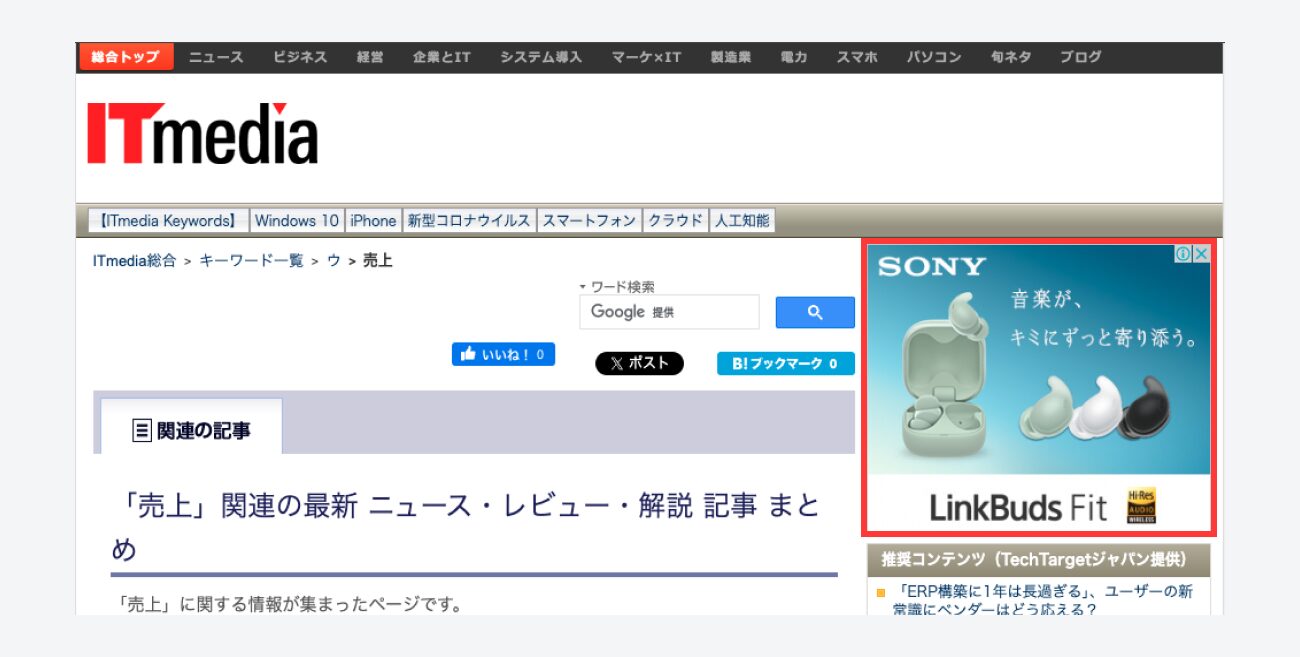Viewport: 1300px width, 657px height.
Task: Click the ワード検索 label
Action: click(622, 286)
